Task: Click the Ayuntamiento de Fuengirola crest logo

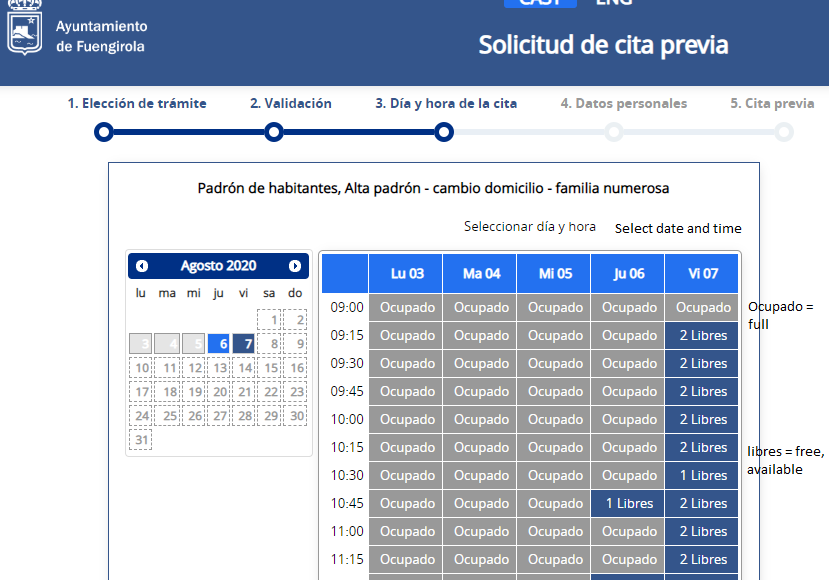Action: point(25,30)
